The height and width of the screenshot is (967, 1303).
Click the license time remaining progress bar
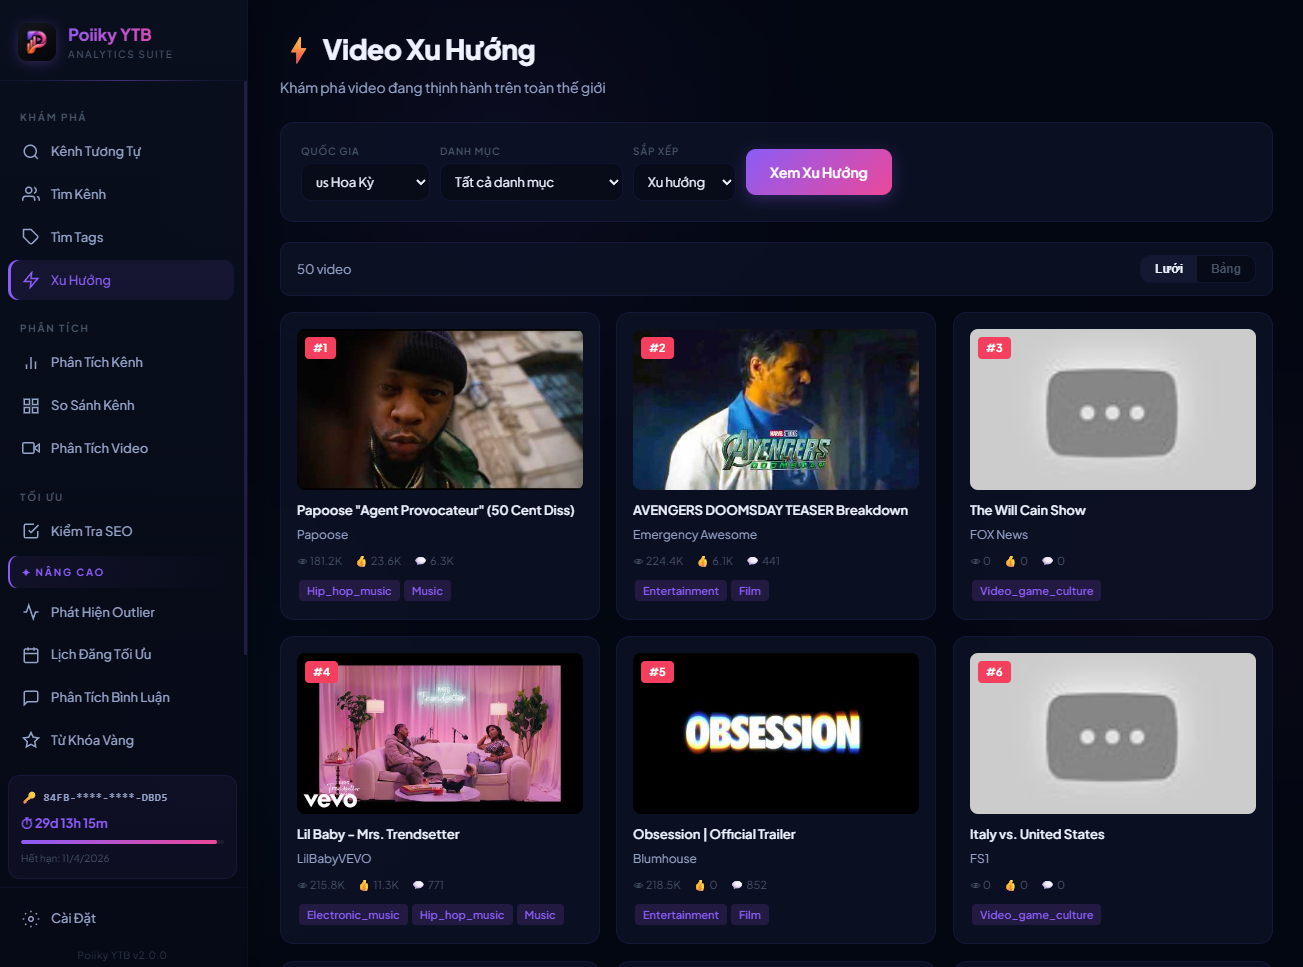[x=119, y=842]
